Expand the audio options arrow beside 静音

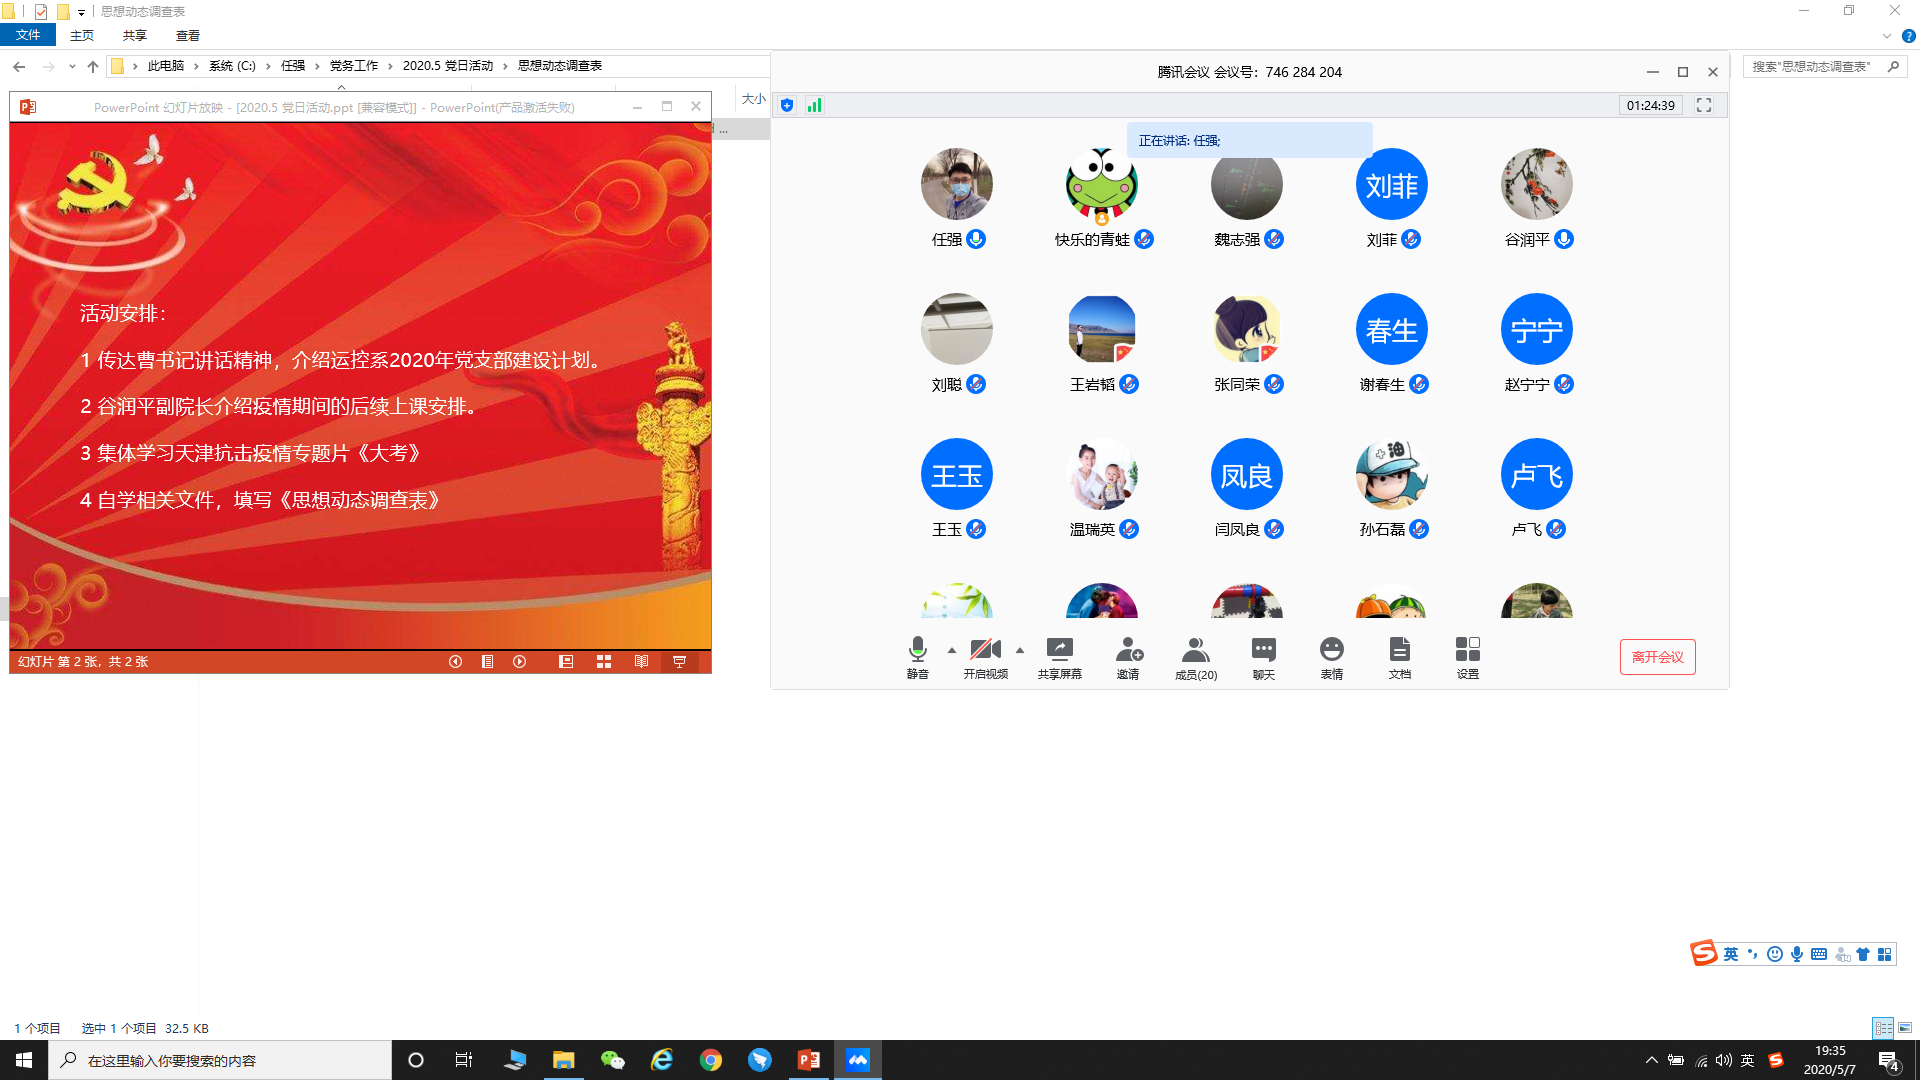(x=952, y=650)
